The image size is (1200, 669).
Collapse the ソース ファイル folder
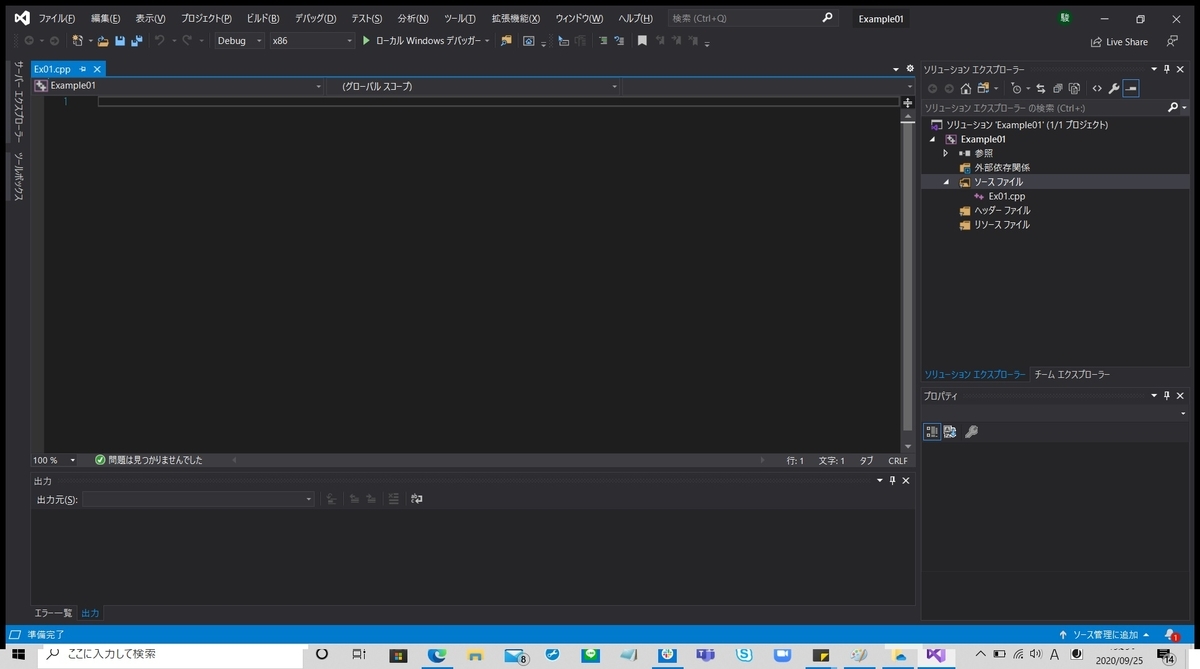coord(946,182)
